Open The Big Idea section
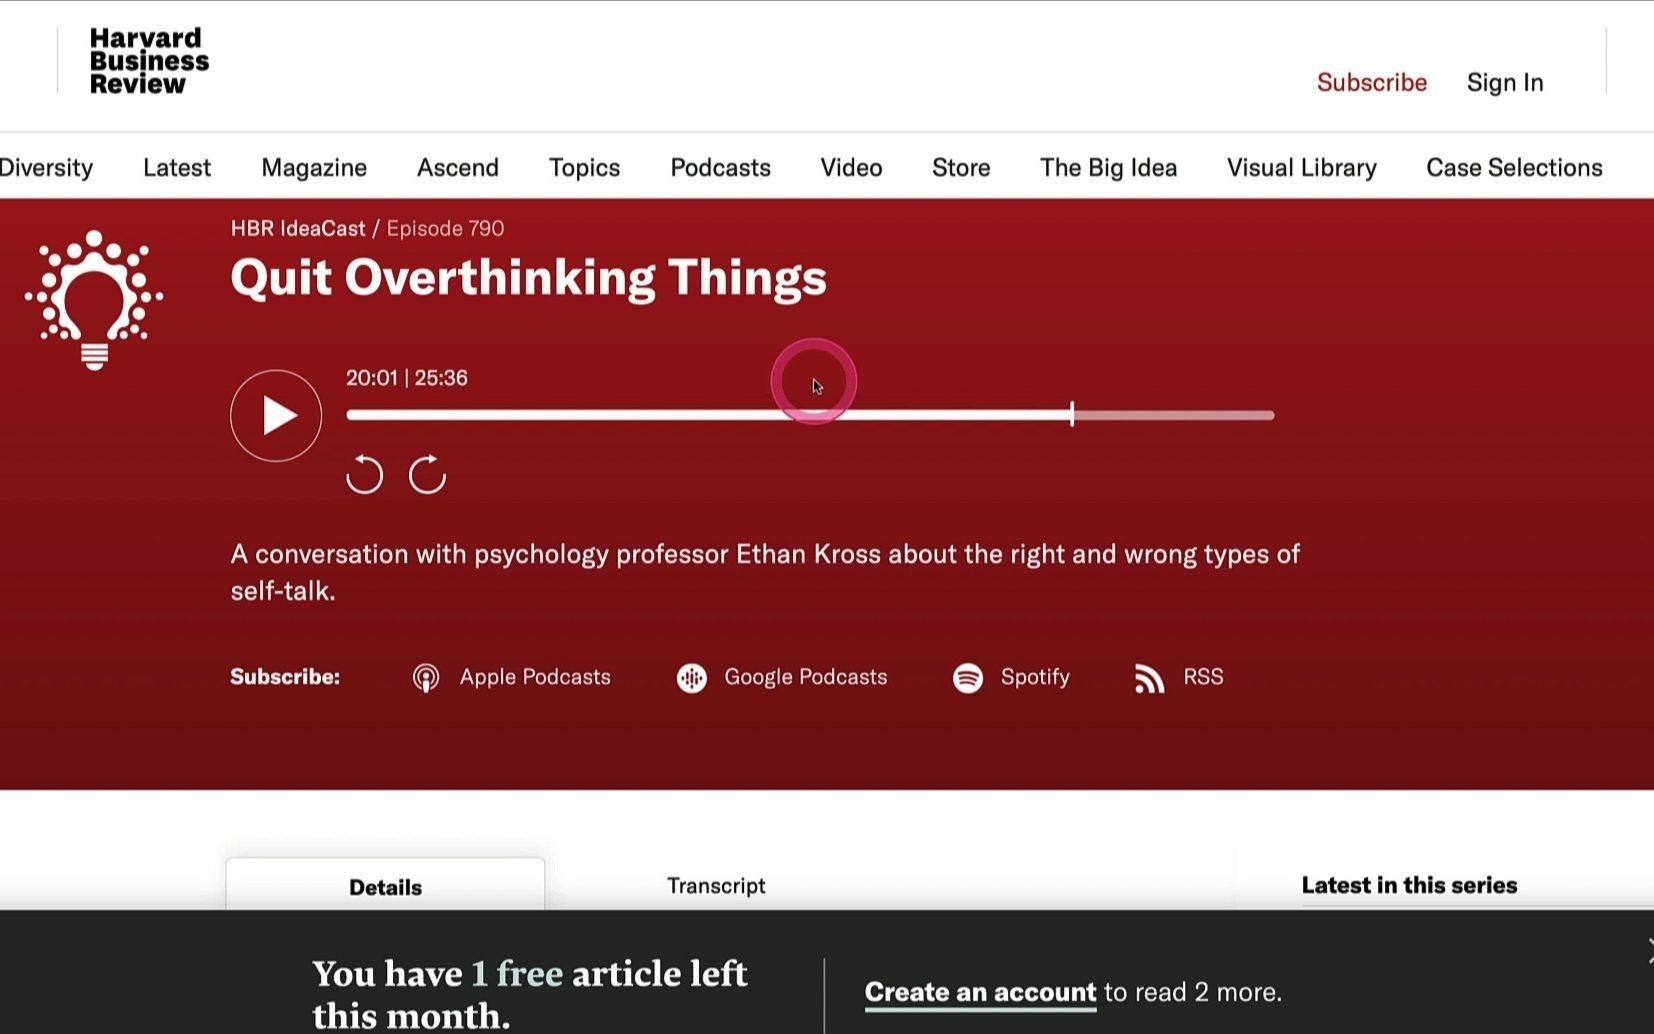 pyautogui.click(x=1108, y=167)
